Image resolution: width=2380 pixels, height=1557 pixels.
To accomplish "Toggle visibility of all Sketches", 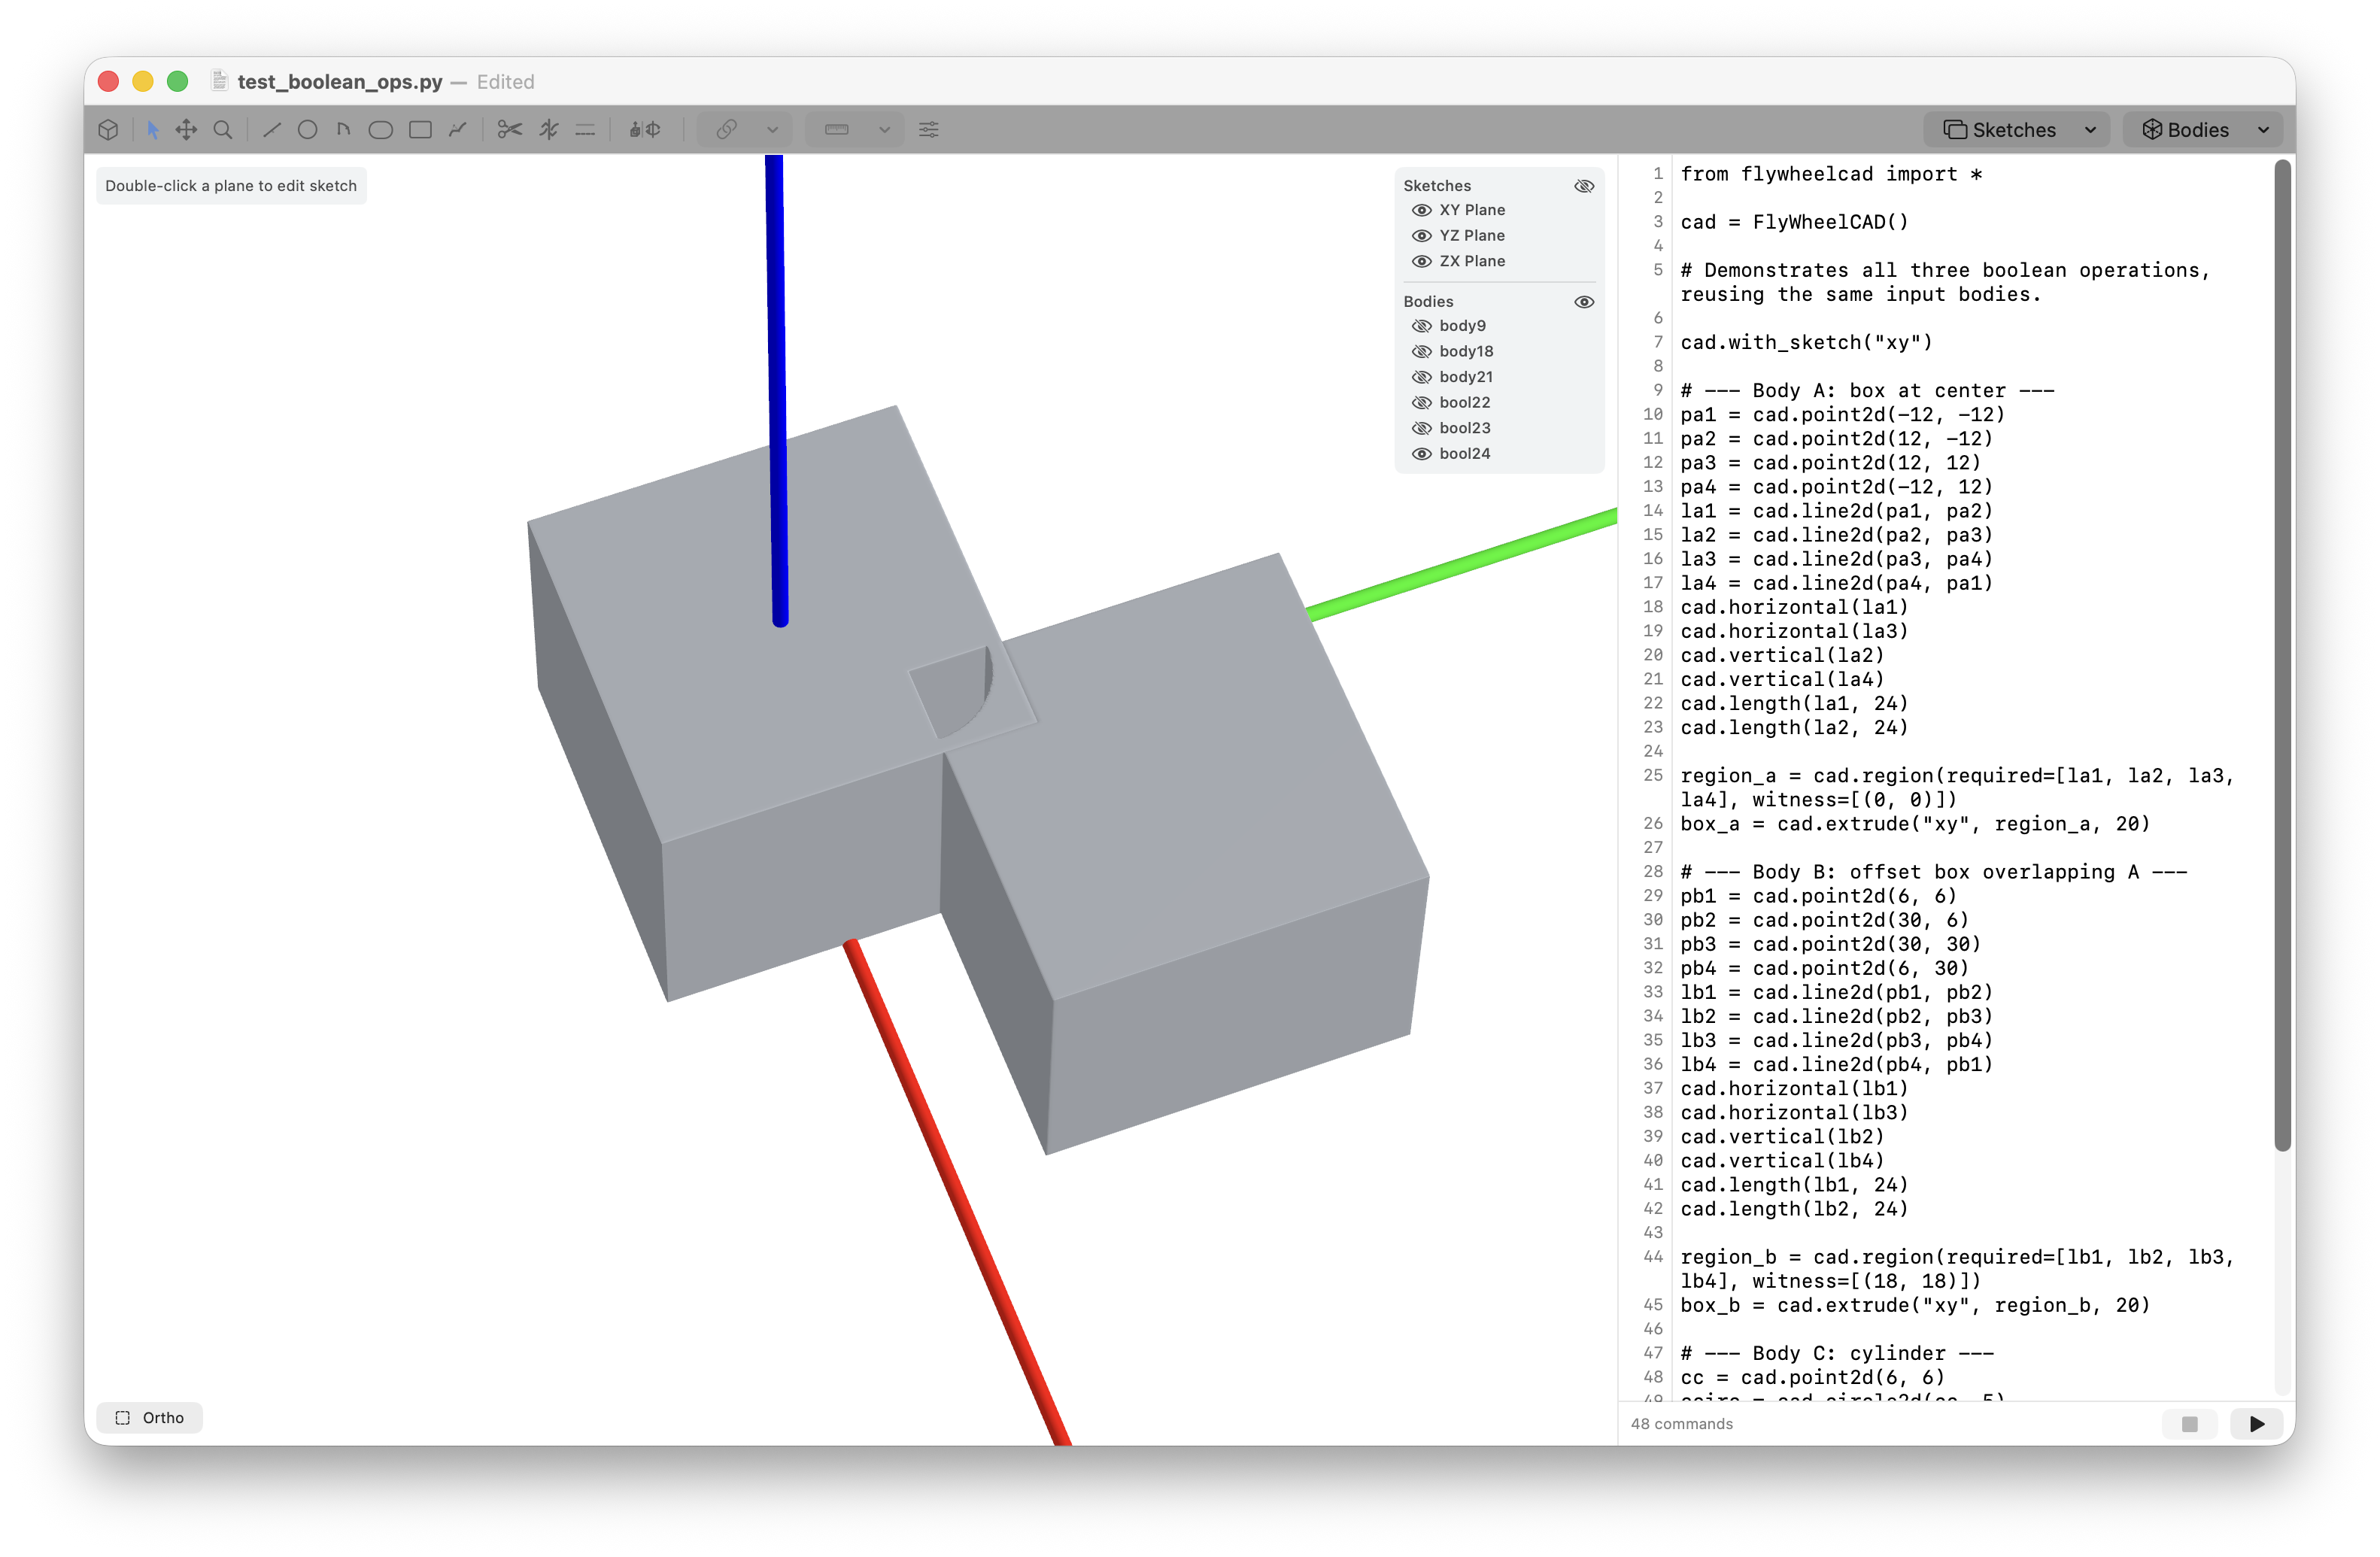I will [x=1584, y=186].
